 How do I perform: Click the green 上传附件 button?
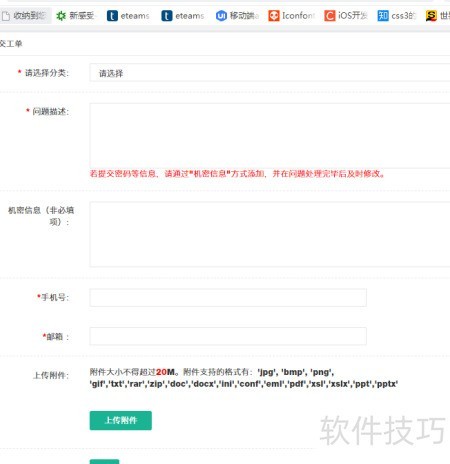(121, 420)
